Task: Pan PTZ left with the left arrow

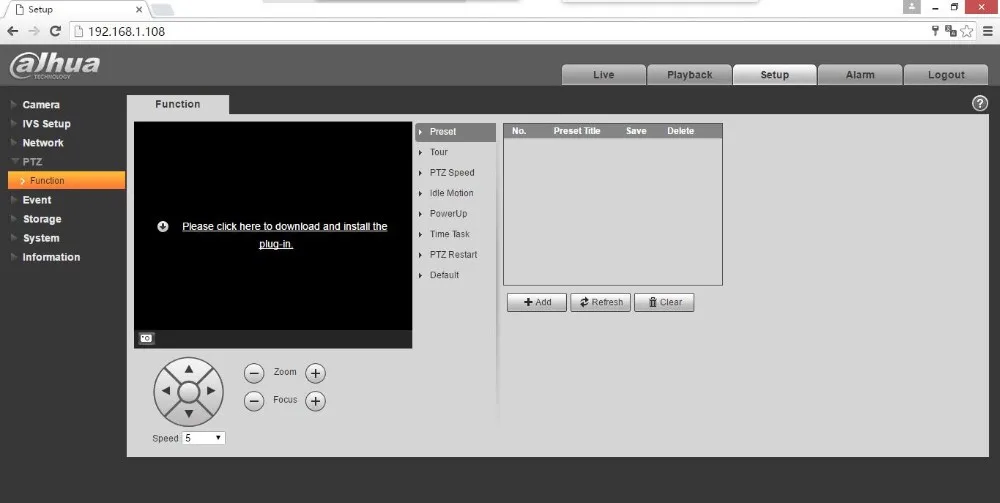Action: [x=166, y=391]
